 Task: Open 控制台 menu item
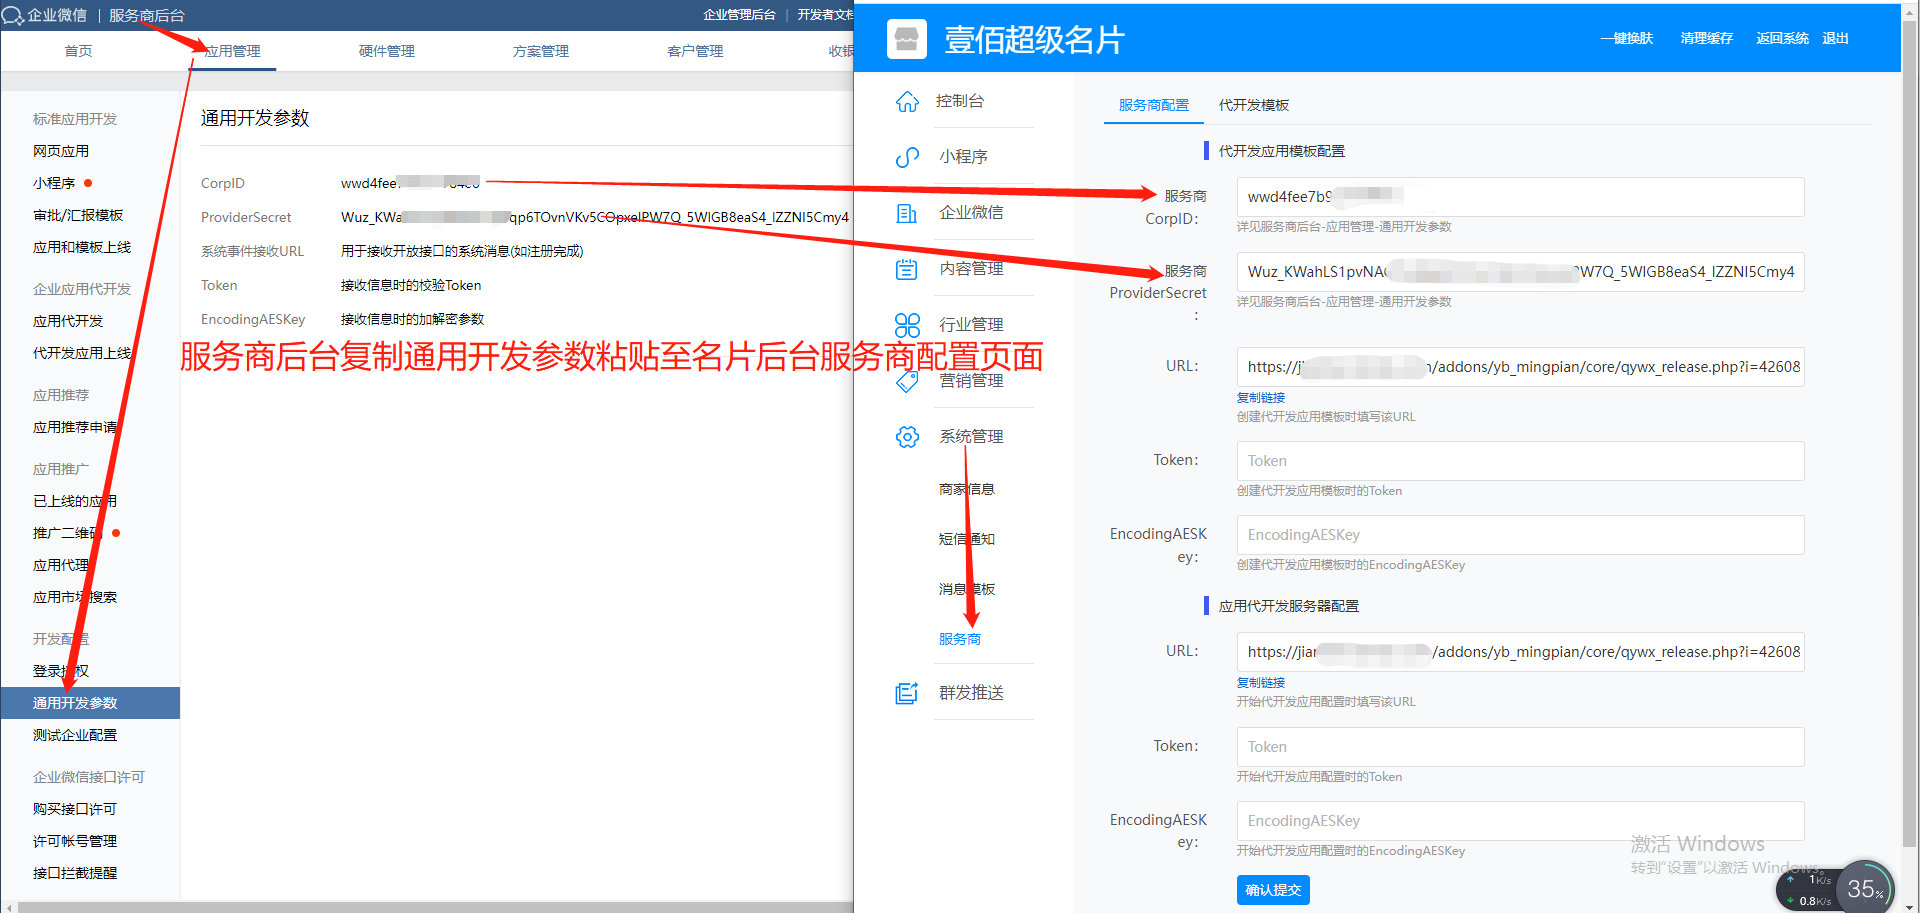coord(960,101)
